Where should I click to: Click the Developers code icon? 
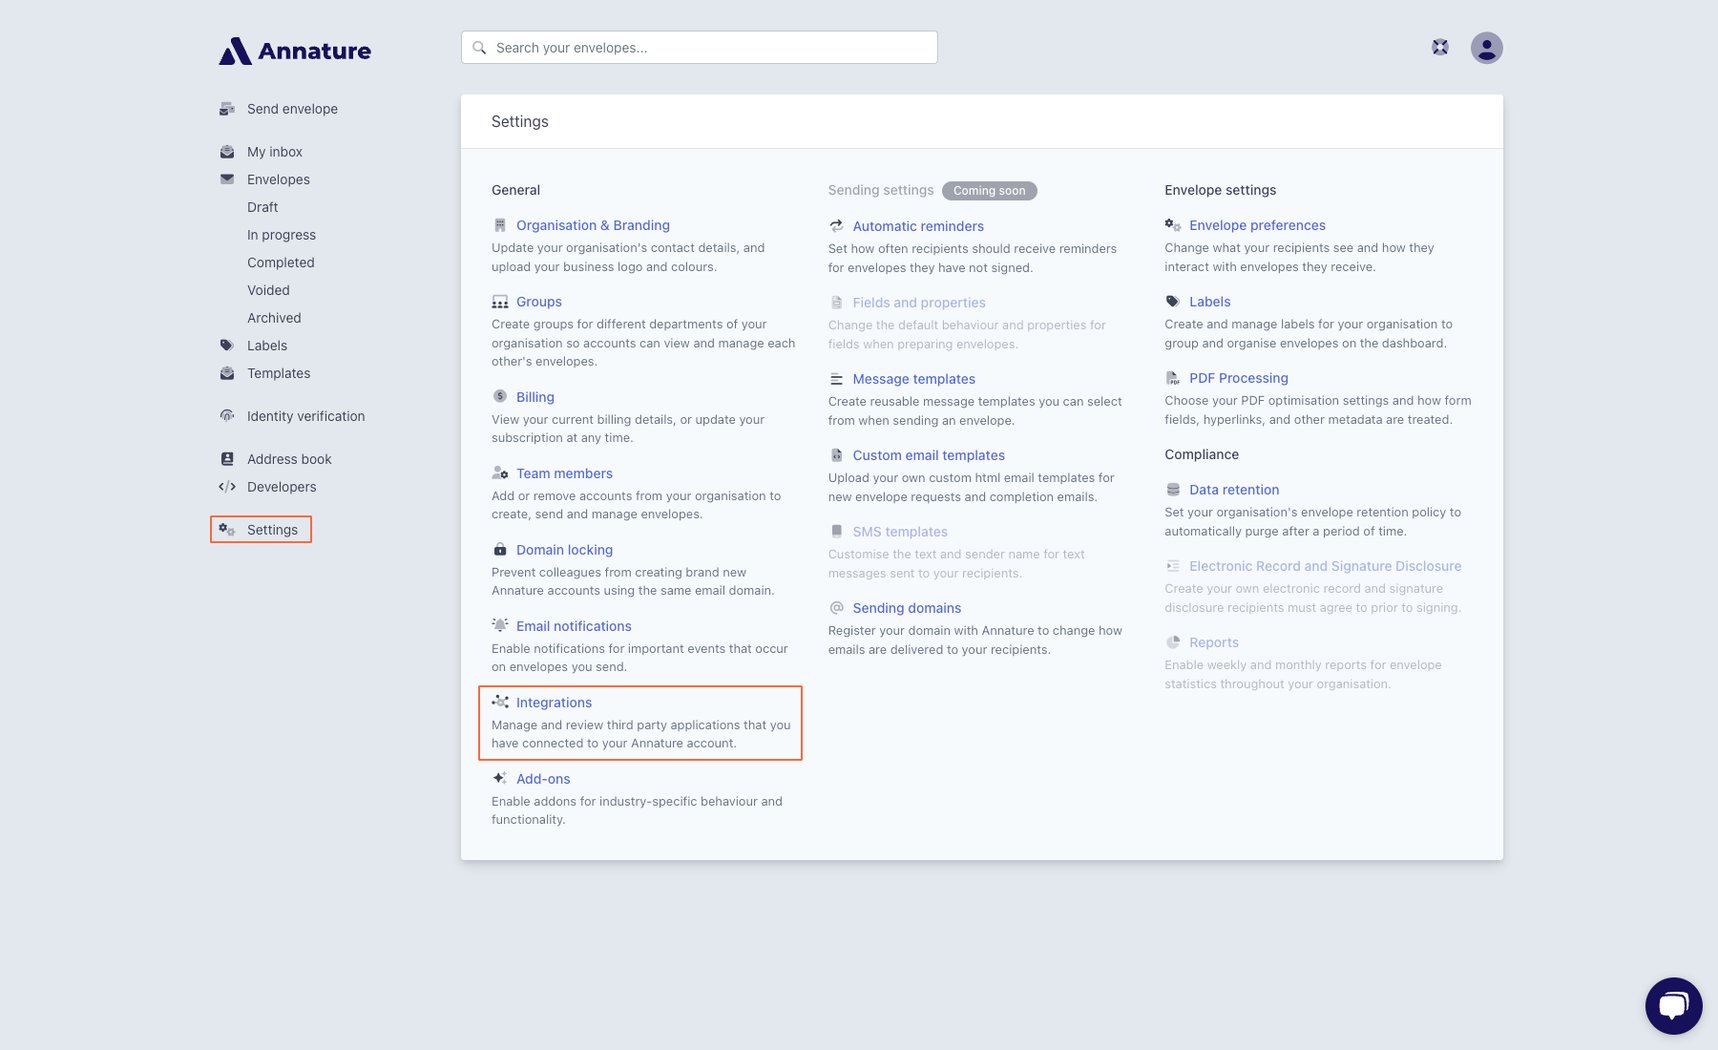(225, 487)
